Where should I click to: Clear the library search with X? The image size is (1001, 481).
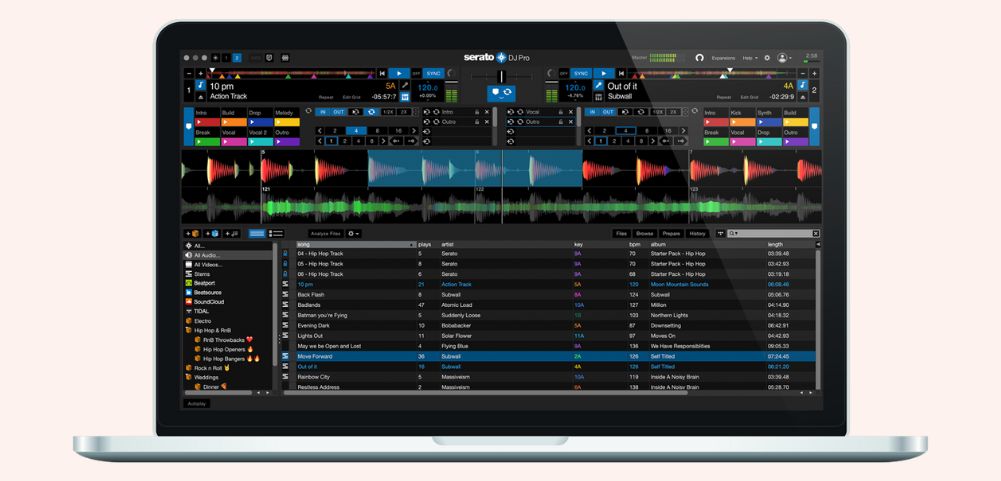pos(816,234)
